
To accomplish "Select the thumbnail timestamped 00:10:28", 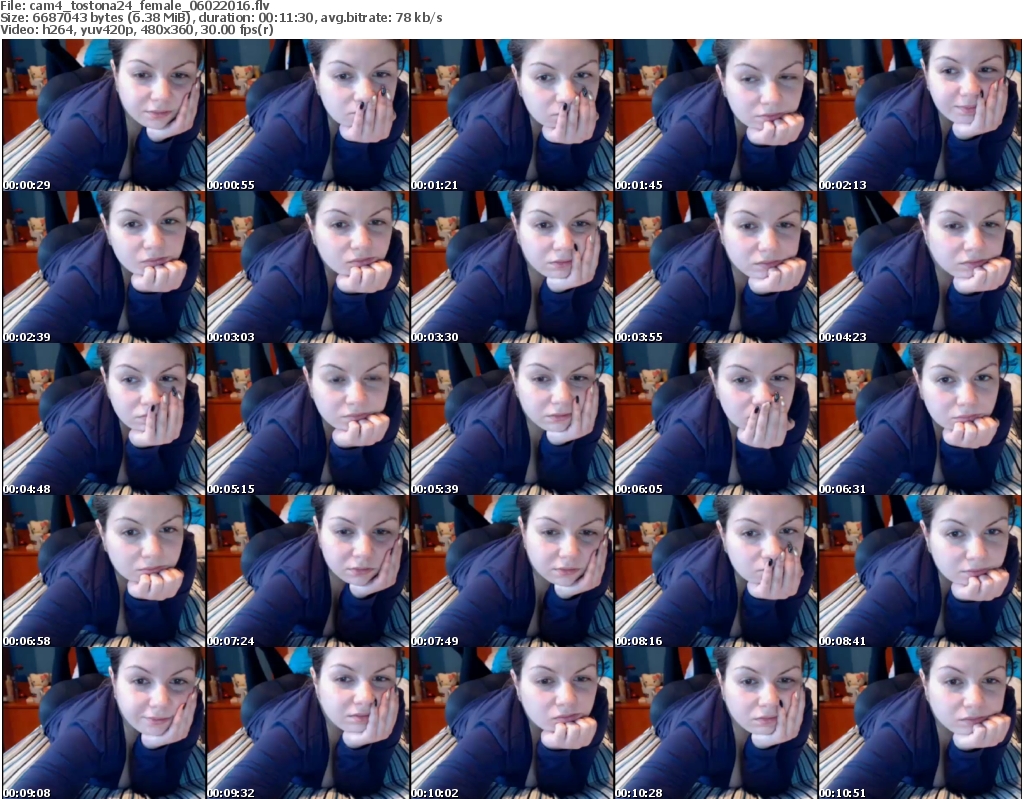I will 715,723.
